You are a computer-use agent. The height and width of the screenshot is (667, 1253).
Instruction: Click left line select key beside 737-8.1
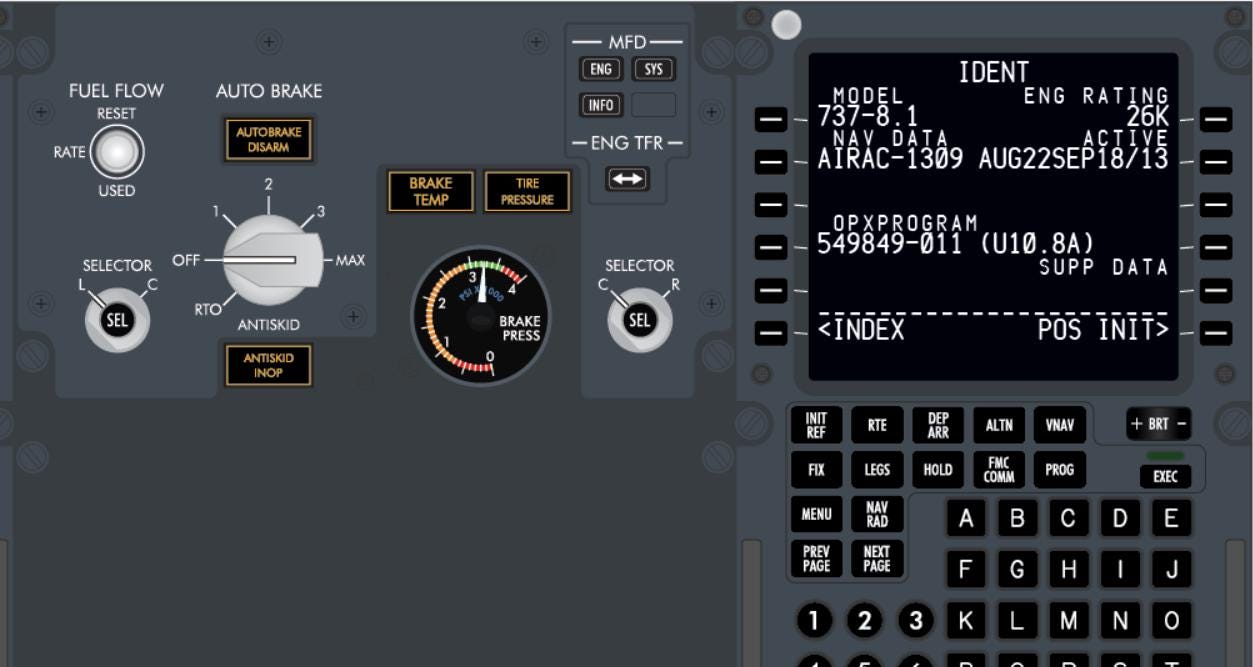(x=770, y=119)
